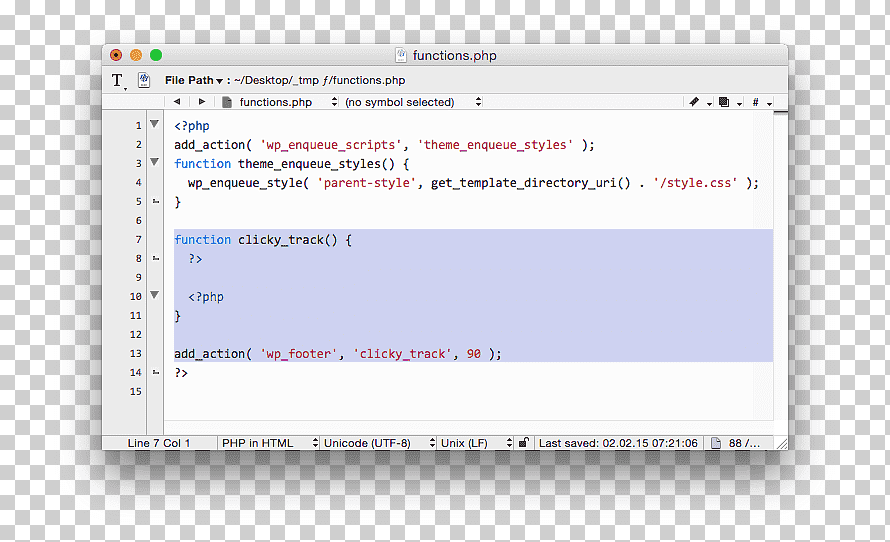Go to next document with right arrow
The image size is (890, 542).
pos(201,102)
